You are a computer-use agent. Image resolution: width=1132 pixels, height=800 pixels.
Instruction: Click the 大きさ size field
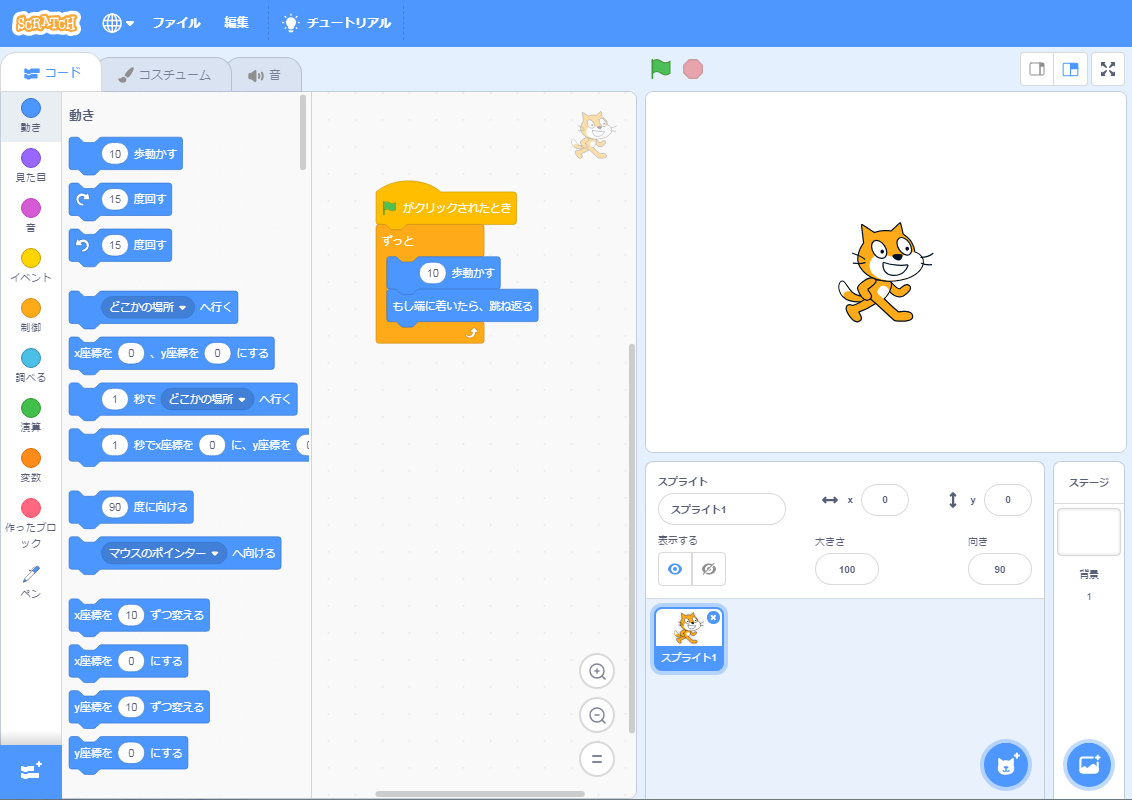click(847, 569)
